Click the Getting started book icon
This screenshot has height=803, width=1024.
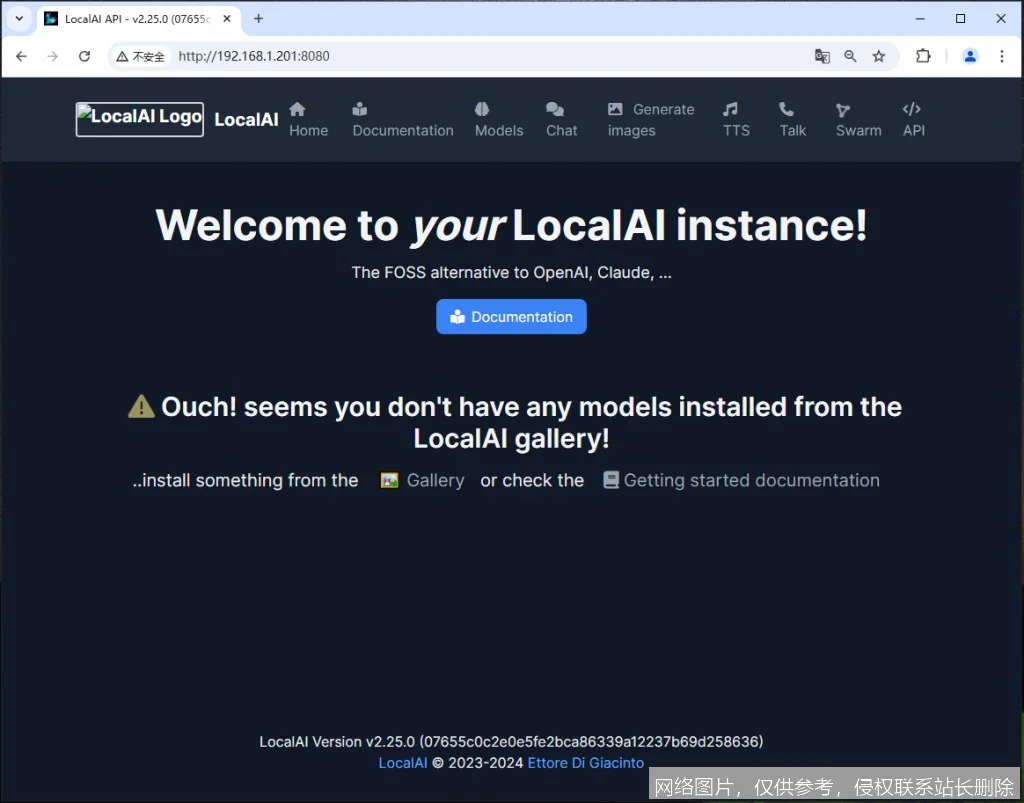pos(611,480)
